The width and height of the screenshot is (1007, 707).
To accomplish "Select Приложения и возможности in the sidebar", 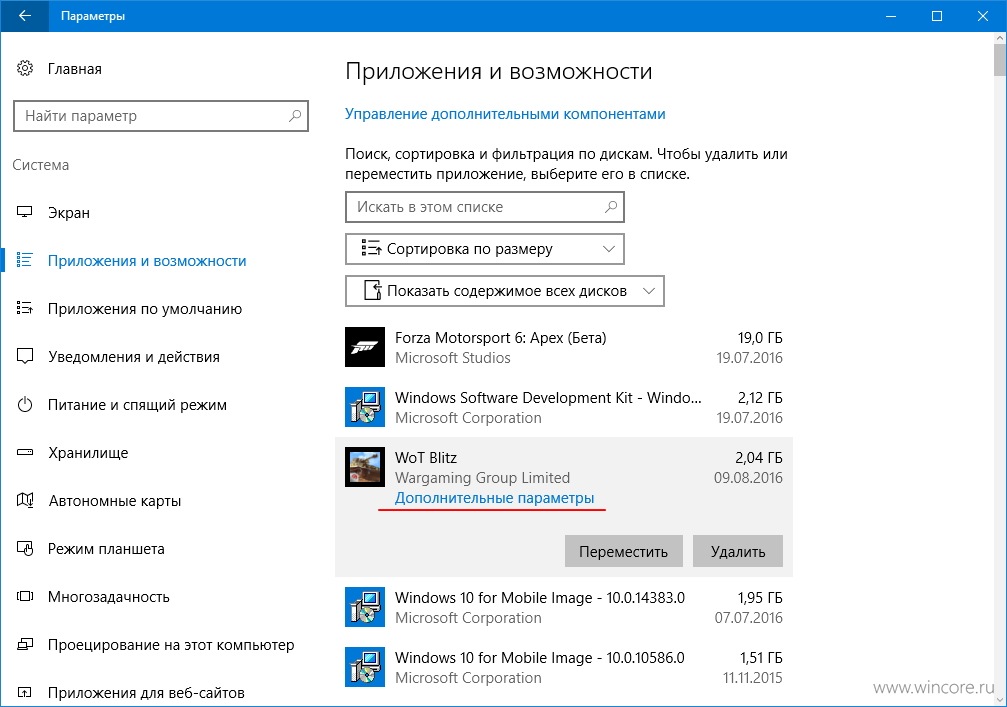I will [x=147, y=261].
